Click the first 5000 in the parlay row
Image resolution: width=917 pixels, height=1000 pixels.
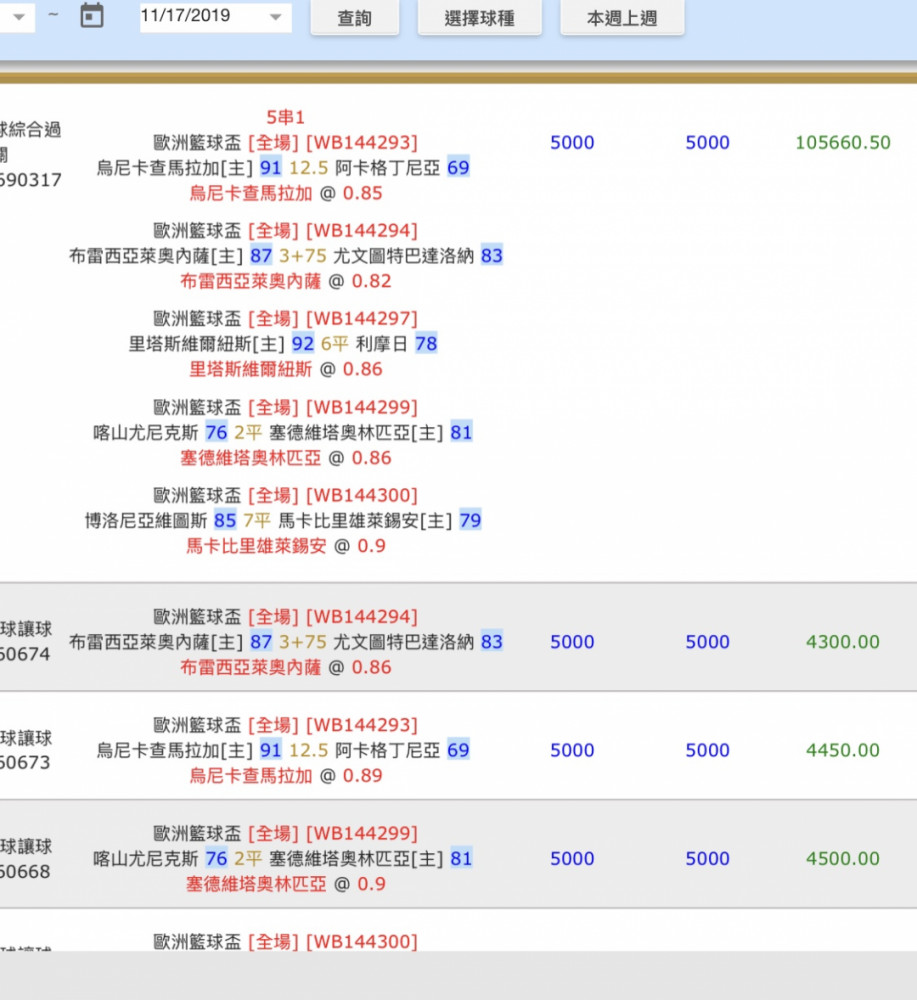click(572, 142)
